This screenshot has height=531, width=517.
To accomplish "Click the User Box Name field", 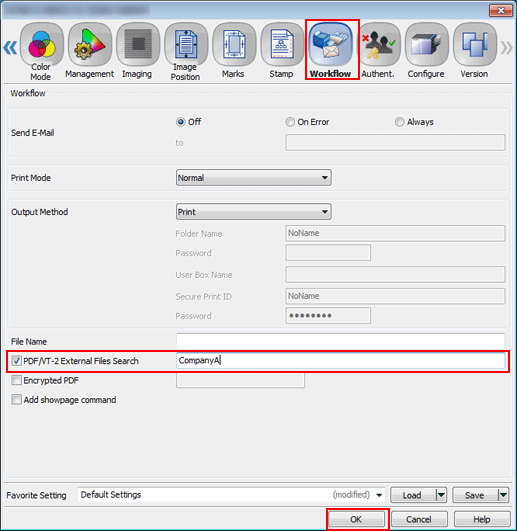I will click(x=395, y=274).
